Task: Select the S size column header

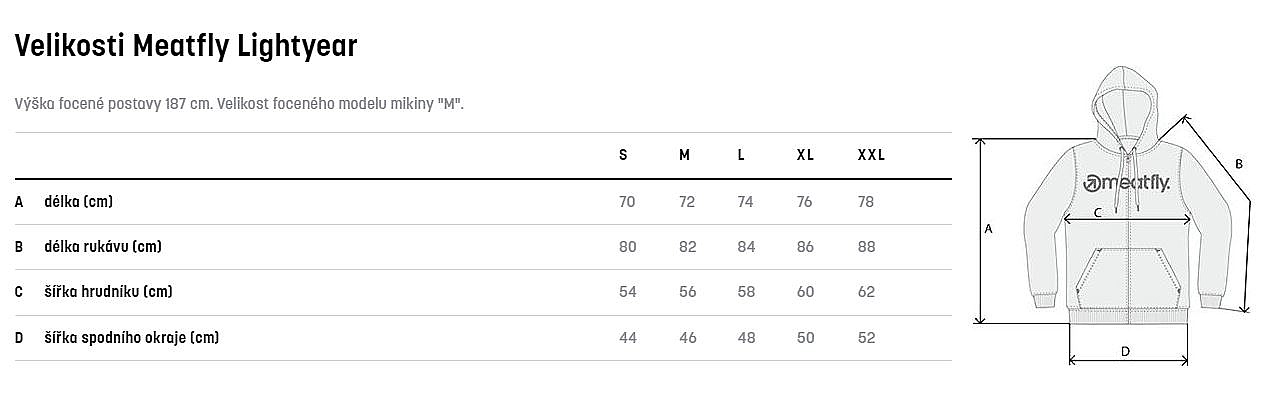Action: [x=623, y=155]
